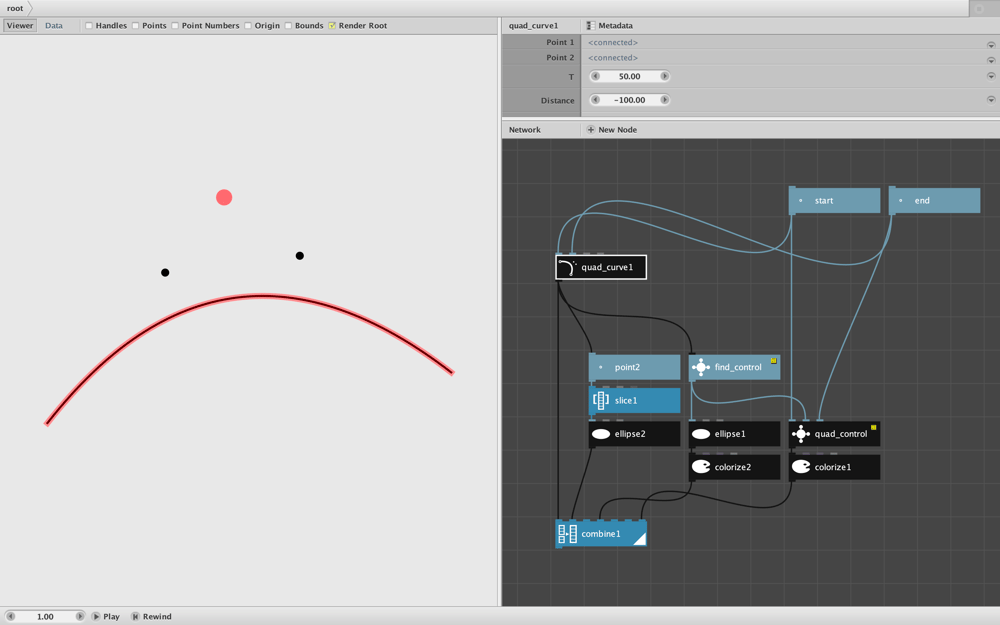Click the Network panel label
This screenshot has height=625, width=1000.
click(x=525, y=129)
